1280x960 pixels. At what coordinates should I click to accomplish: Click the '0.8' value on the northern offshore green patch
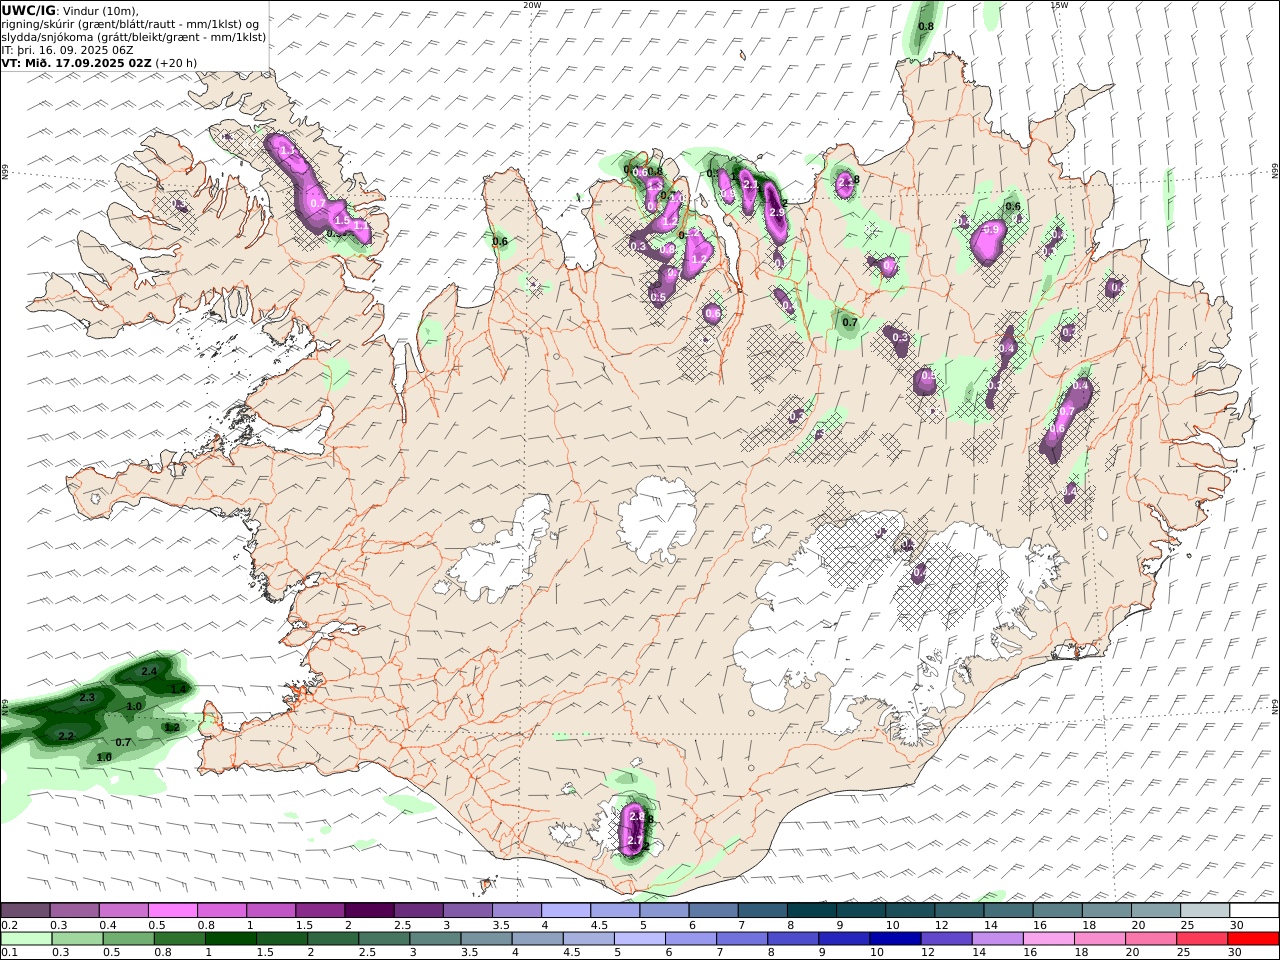coord(926,26)
